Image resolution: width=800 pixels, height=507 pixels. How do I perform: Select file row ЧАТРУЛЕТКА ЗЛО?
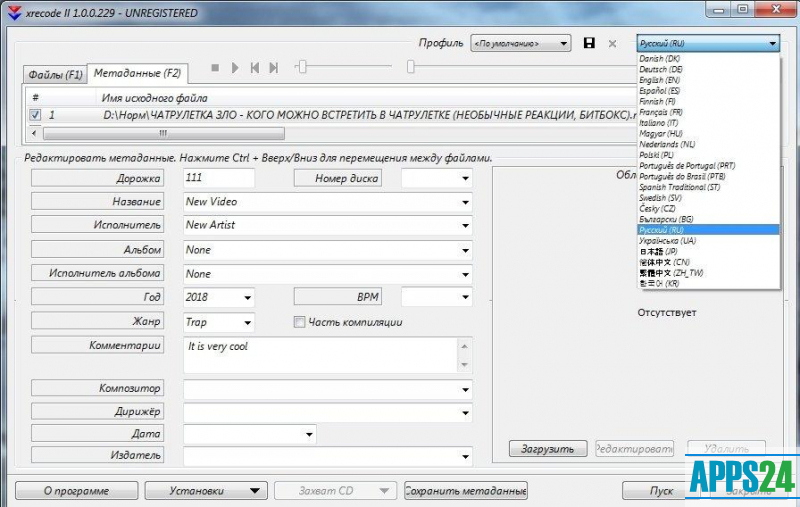pyautogui.click(x=332, y=115)
